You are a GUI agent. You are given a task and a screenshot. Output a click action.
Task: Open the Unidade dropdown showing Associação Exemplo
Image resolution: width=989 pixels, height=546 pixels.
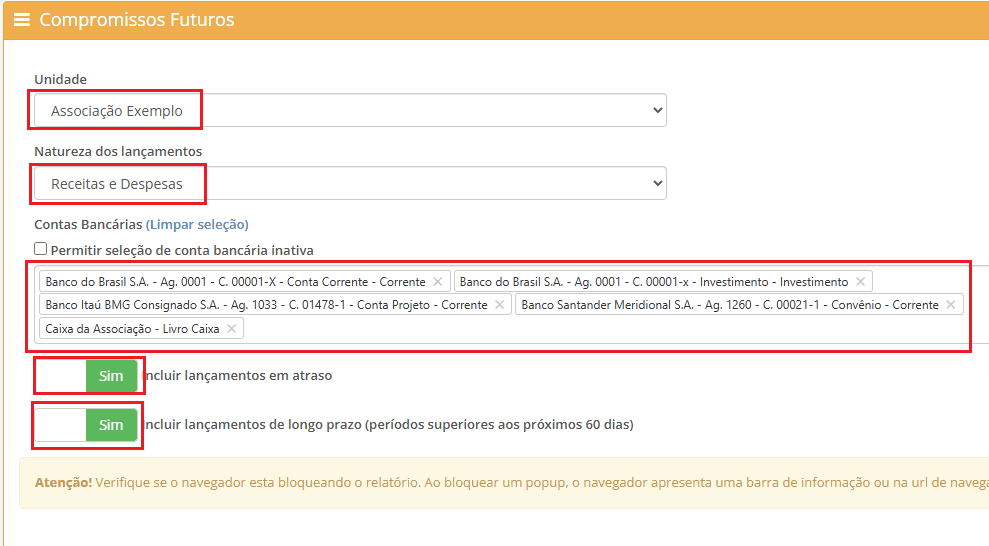(350, 110)
